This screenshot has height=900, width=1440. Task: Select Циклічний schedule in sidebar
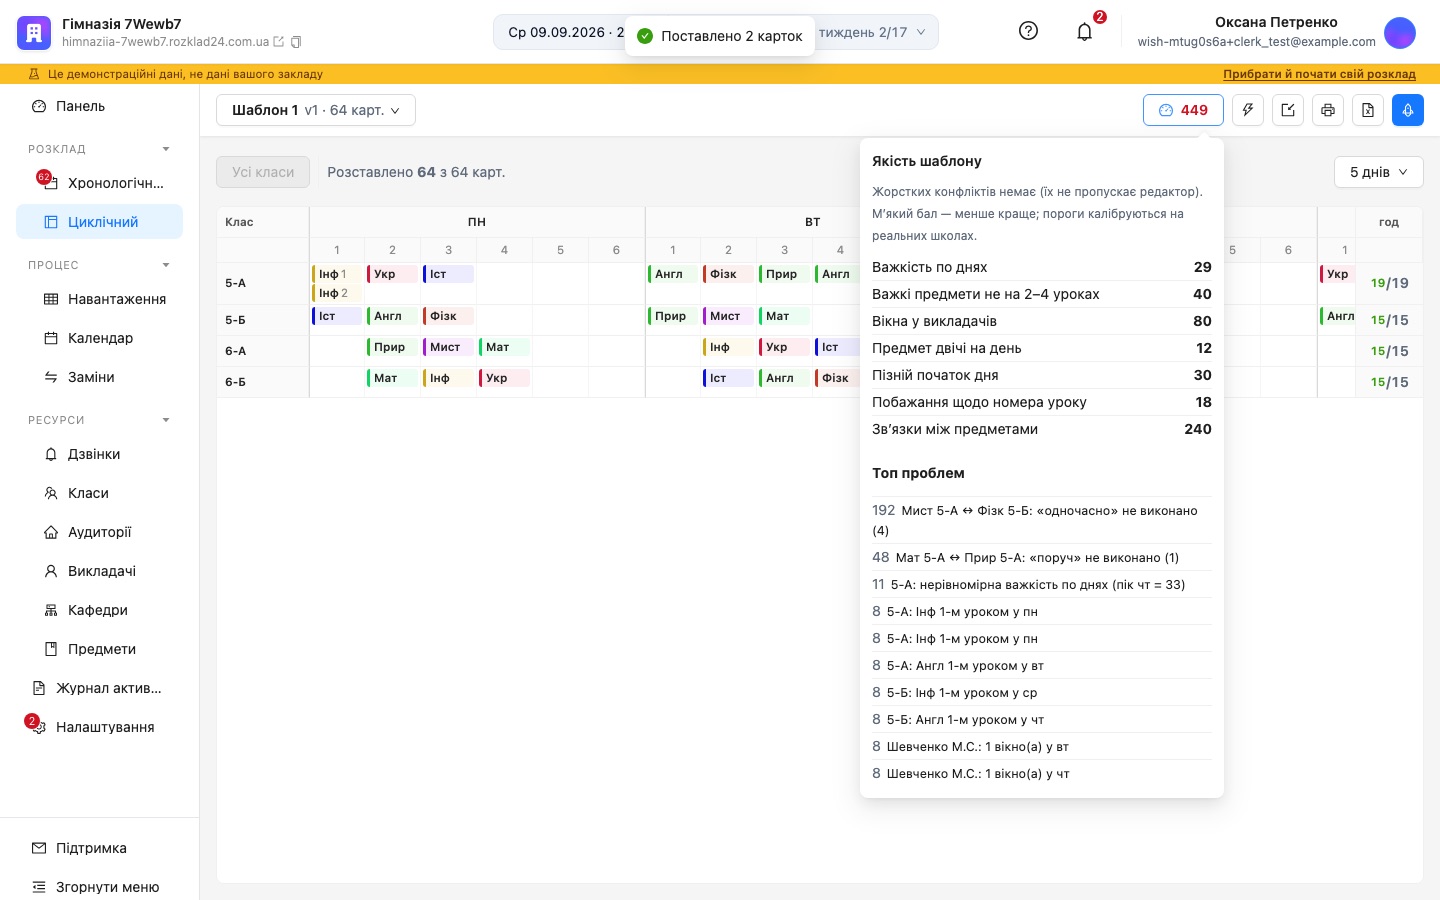[x=99, y=222]
